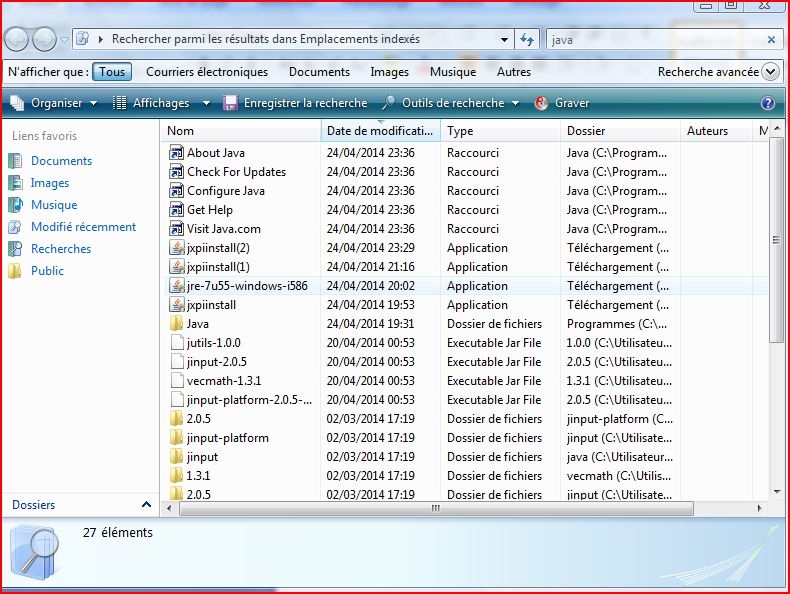Select jinput-2.0.5 jar file icon
790x594 pixels.
(176, 362)
